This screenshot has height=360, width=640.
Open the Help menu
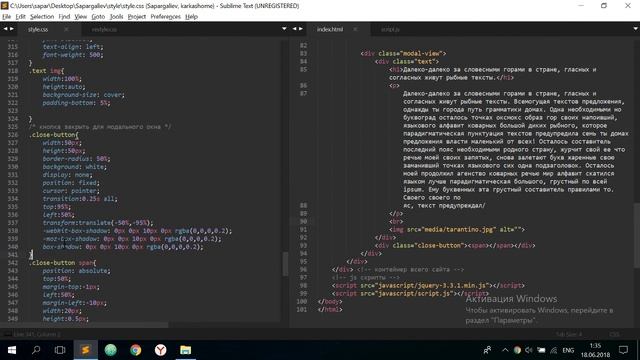(x=191, y=17)
